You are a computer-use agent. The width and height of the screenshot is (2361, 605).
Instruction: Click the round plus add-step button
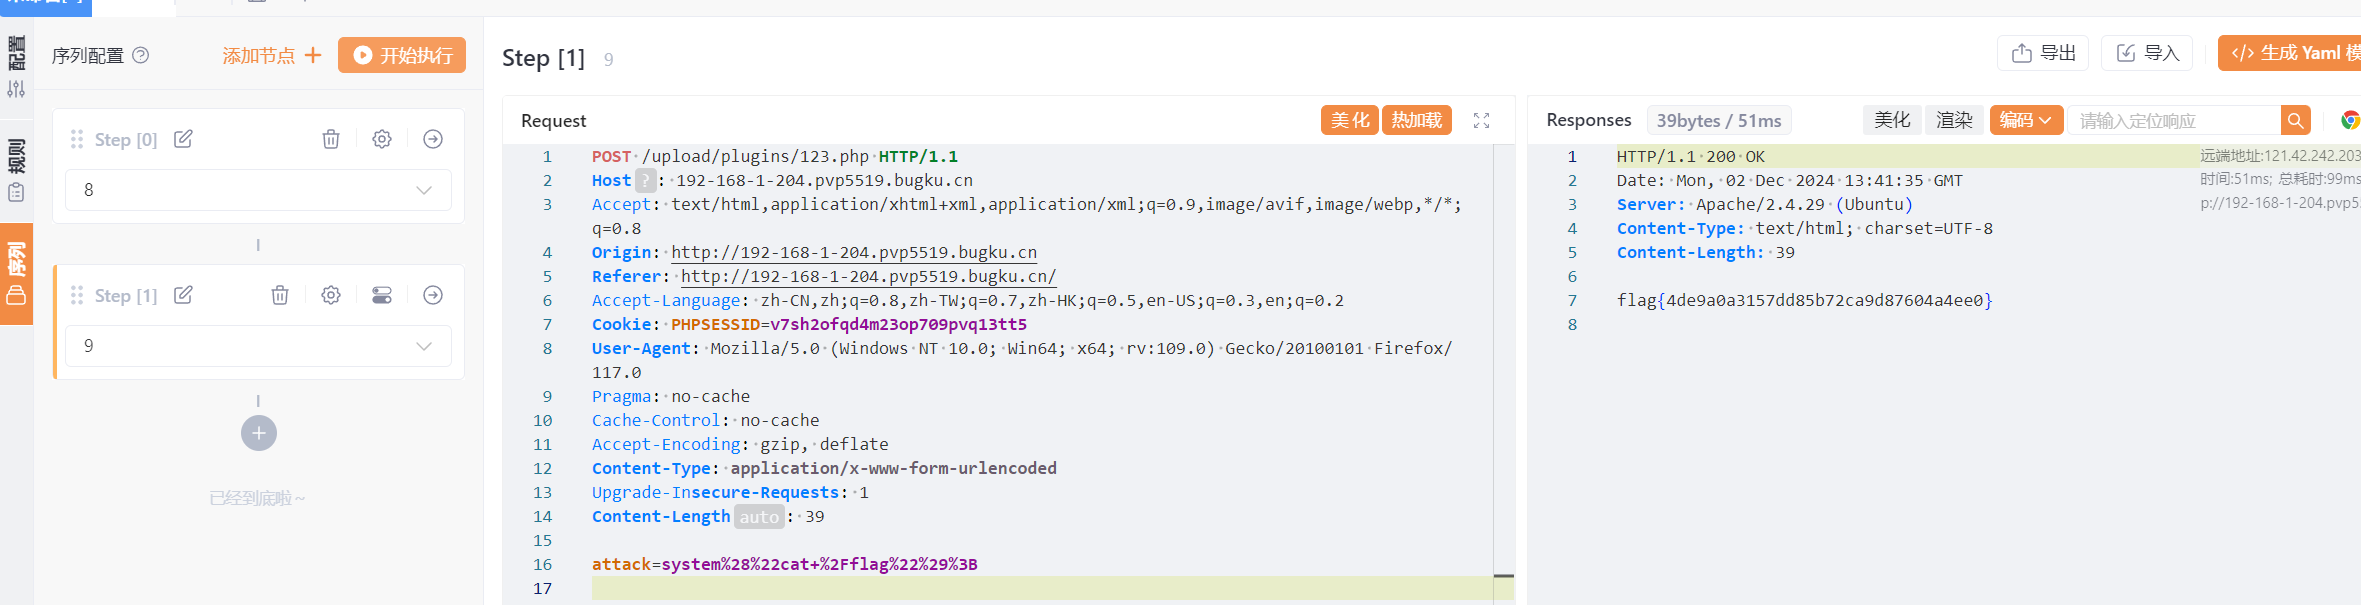[x=259, y=433]
